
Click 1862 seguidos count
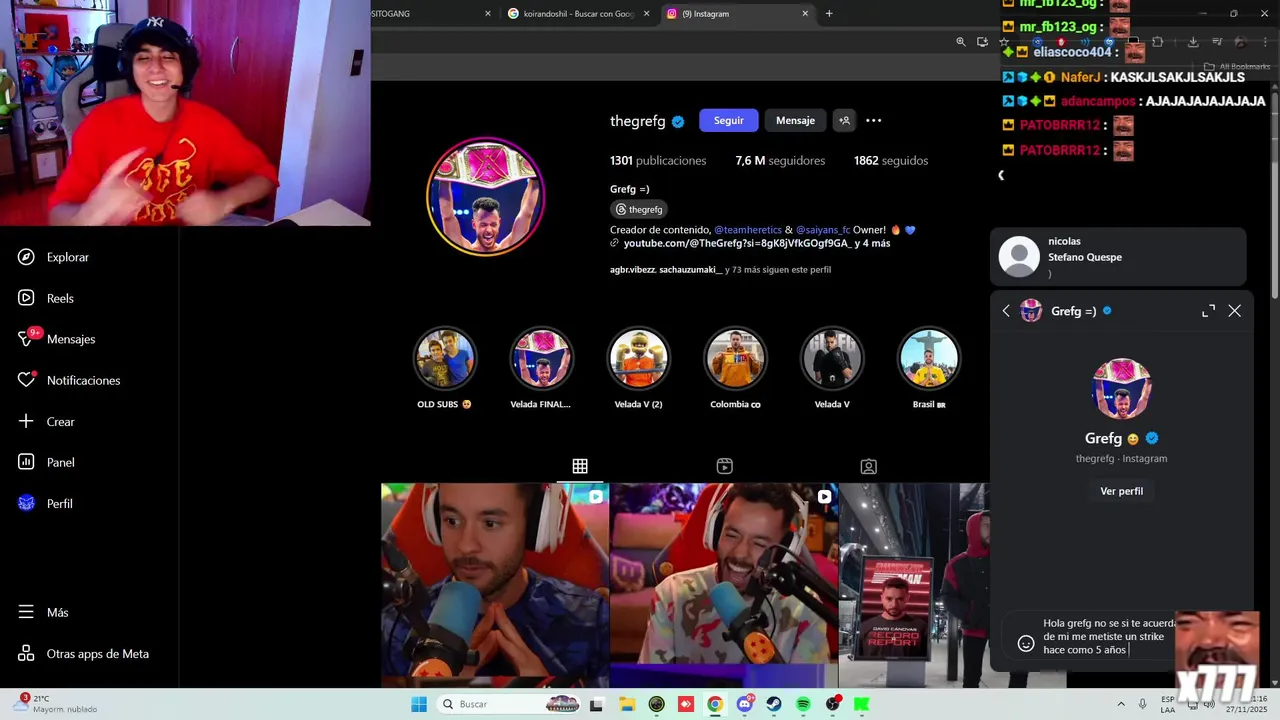(891, 160)
